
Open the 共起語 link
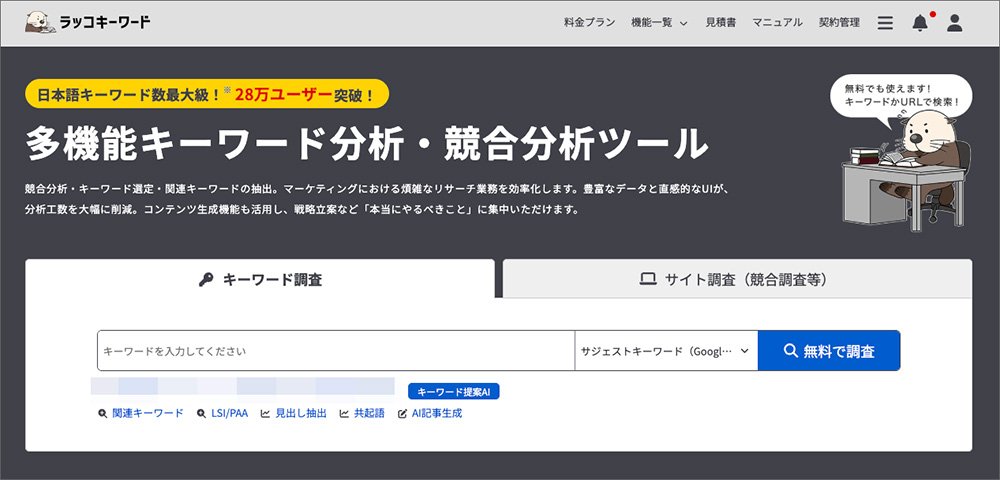[362, 413]
